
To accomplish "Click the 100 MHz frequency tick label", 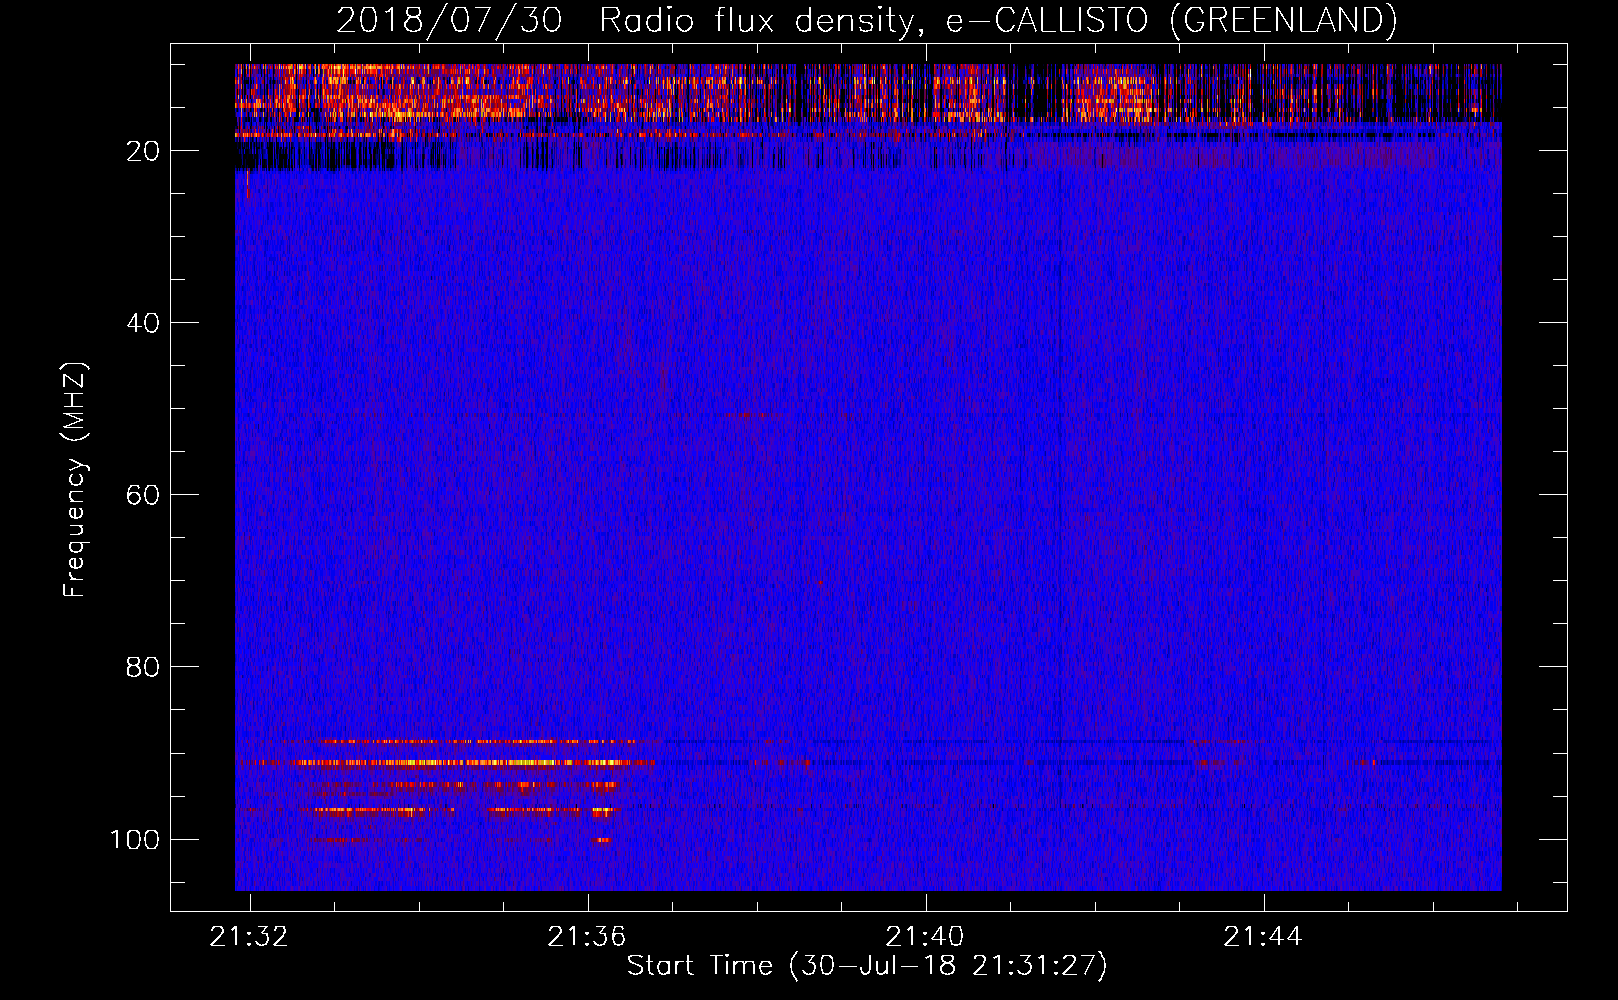I will tap(135, 839).
